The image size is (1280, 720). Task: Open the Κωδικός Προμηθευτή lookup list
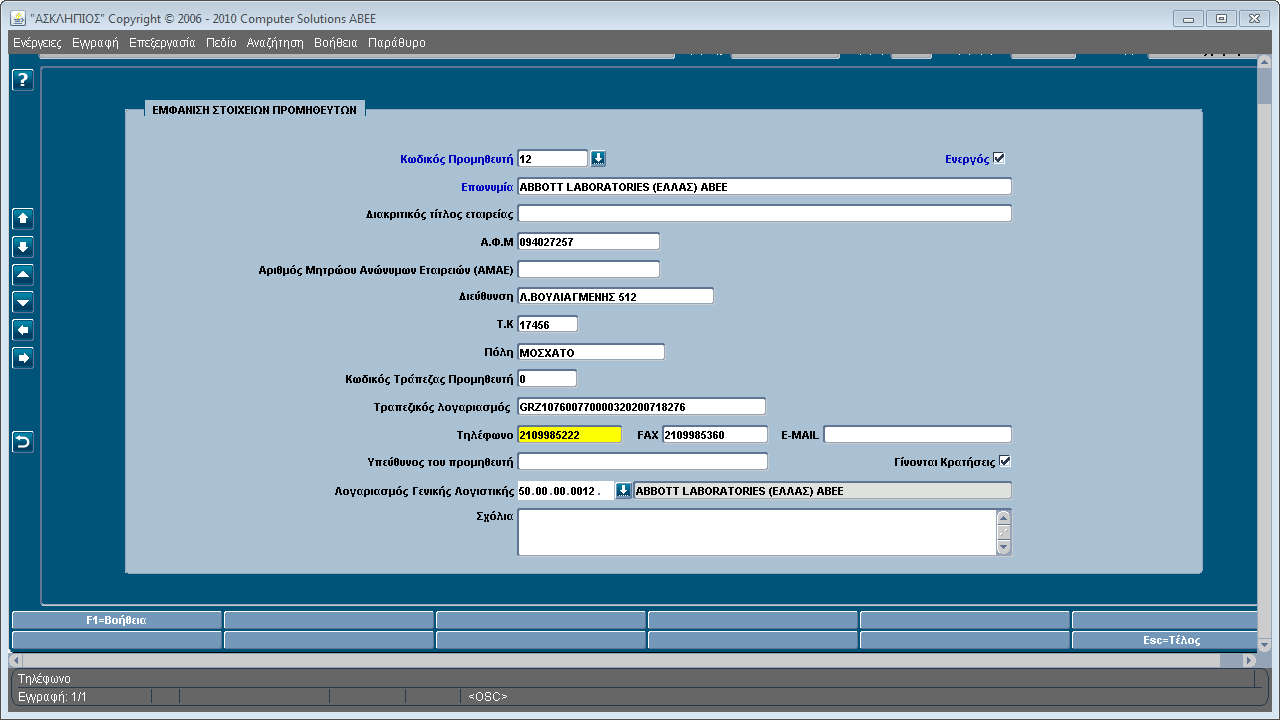coord(598,158)
